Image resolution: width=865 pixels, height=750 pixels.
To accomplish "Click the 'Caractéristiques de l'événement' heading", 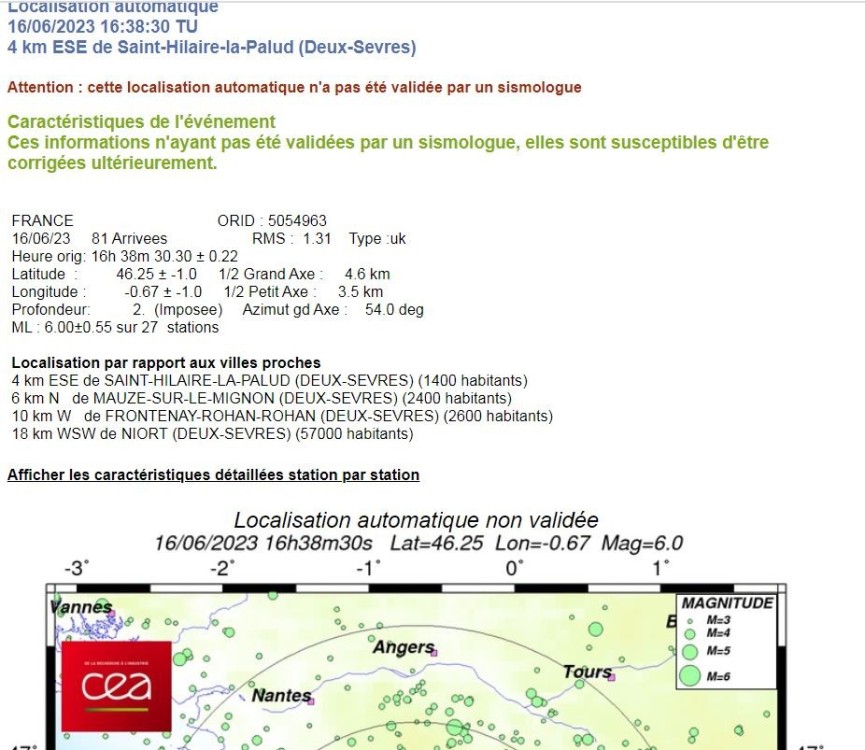I will [141, 122].
